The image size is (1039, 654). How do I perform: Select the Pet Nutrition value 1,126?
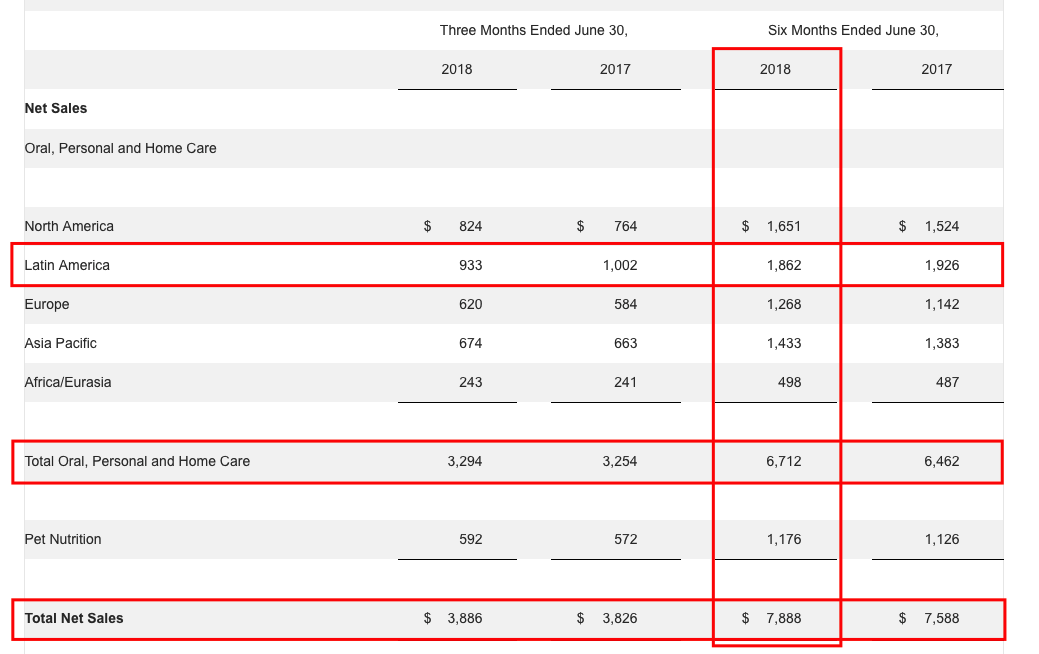tap(941, 539)
